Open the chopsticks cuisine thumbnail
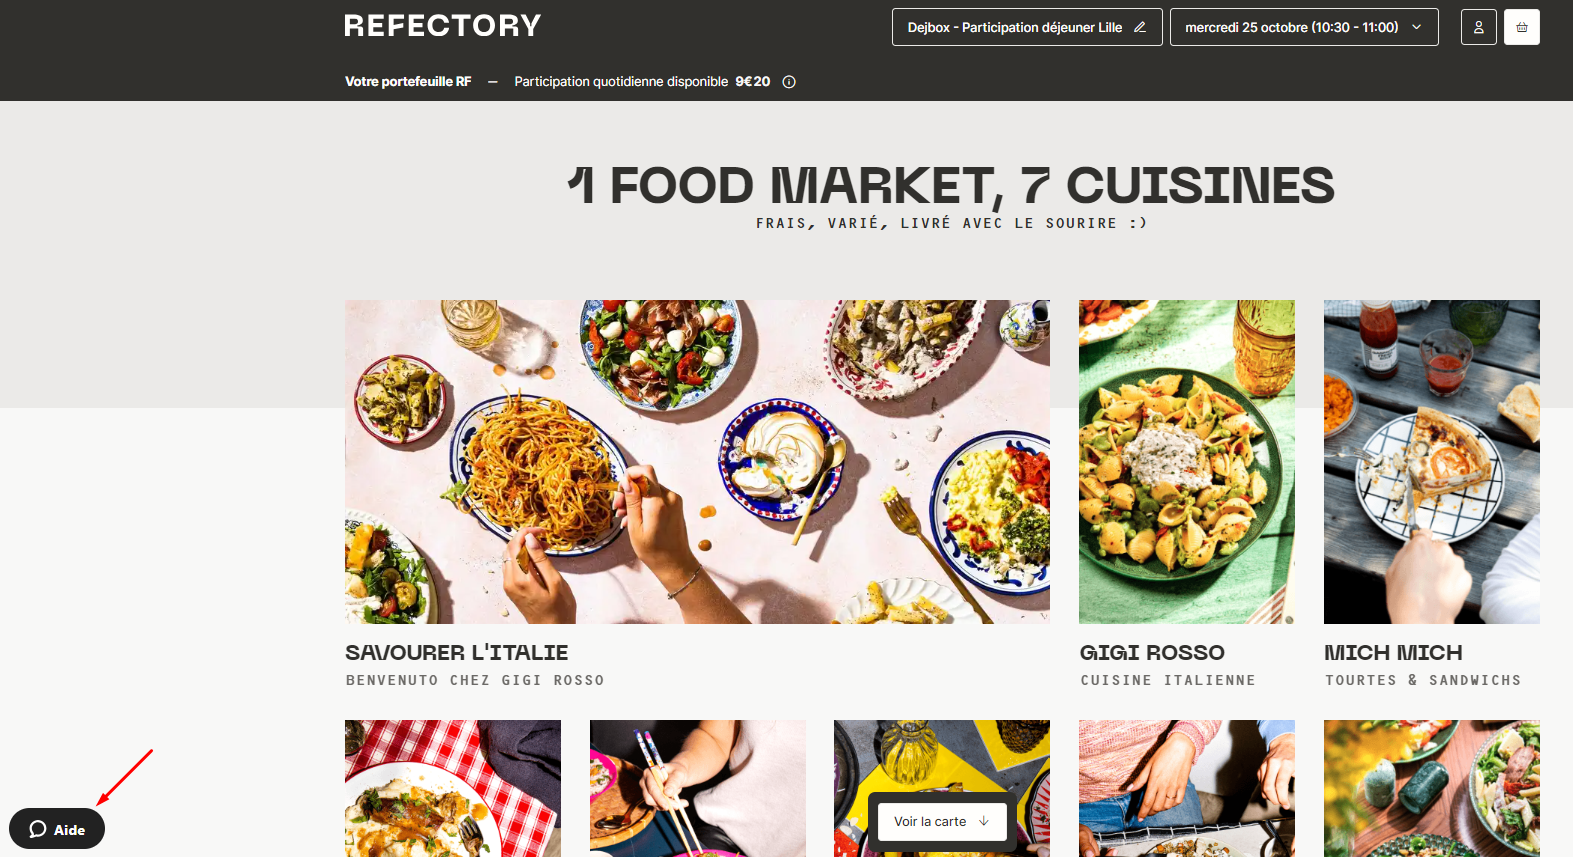Viewport: 1573px width, 857px height. click(698, 788)
